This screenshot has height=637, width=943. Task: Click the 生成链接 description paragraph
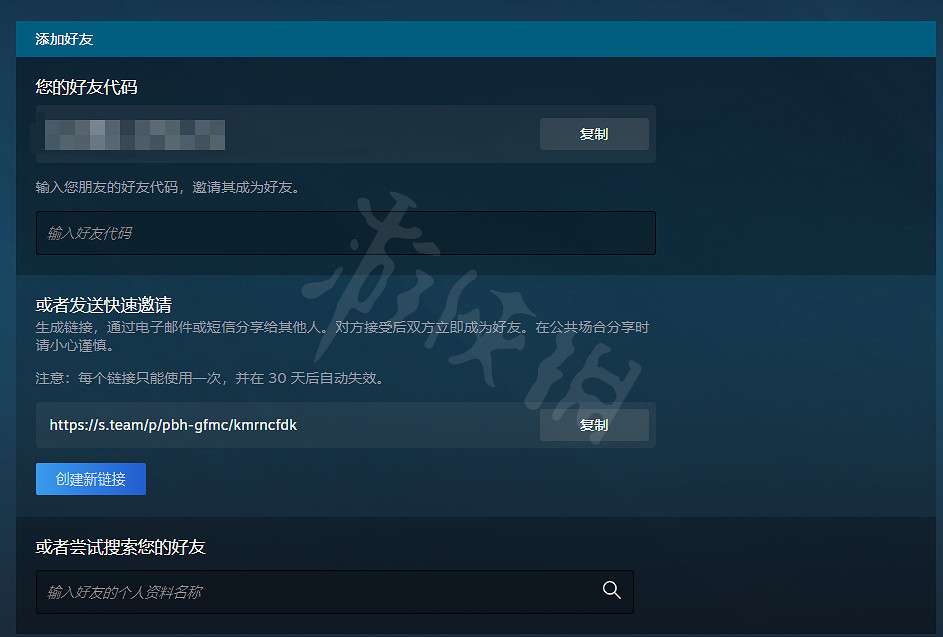click(x=342, y=336)
